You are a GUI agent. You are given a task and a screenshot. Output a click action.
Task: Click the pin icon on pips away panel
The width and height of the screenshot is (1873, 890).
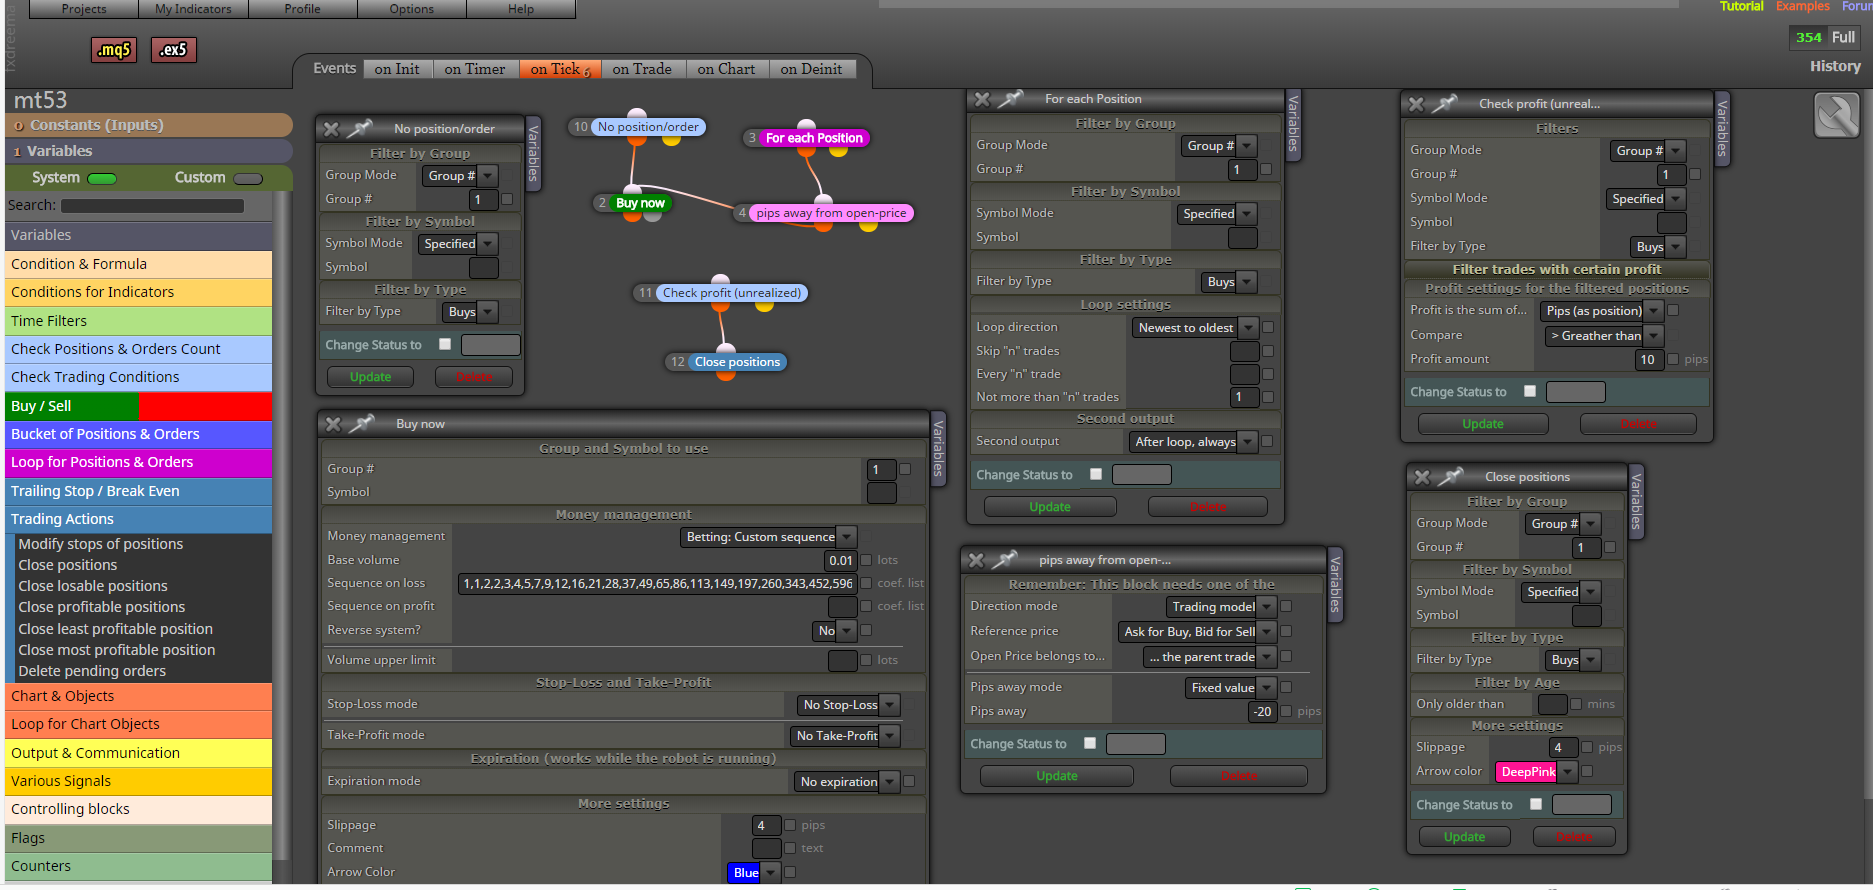pyautogui.click(x=1004, y=559)
